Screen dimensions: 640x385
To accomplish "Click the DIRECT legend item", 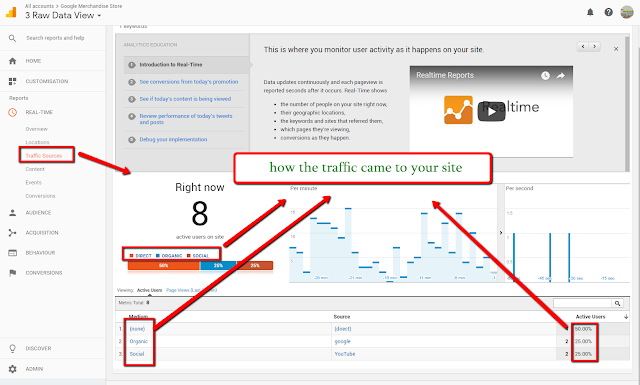I will [x=140, y=256].
